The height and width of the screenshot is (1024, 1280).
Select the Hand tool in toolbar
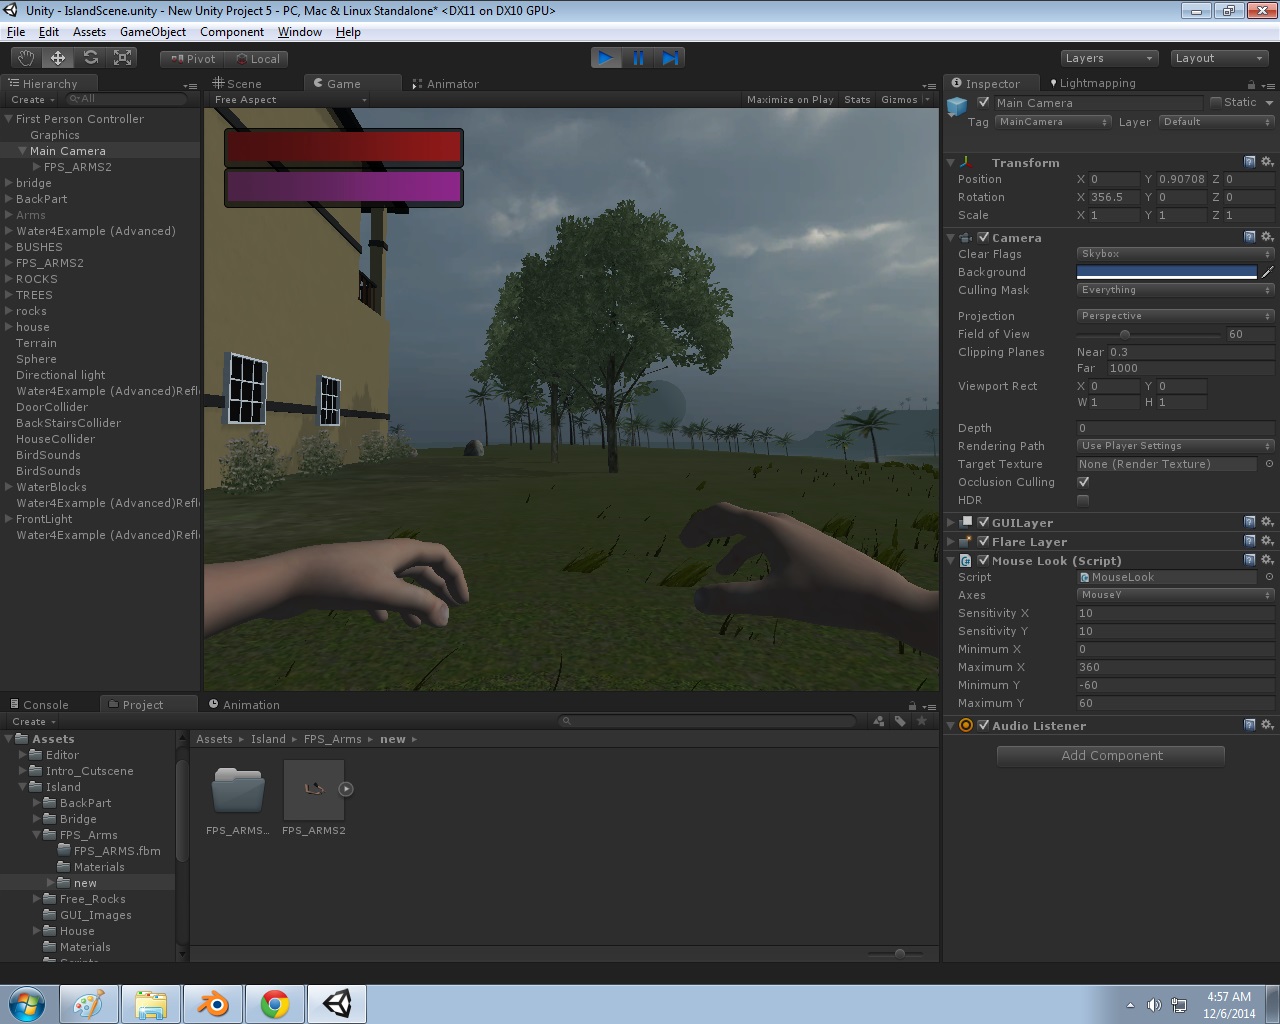[26, 58]
